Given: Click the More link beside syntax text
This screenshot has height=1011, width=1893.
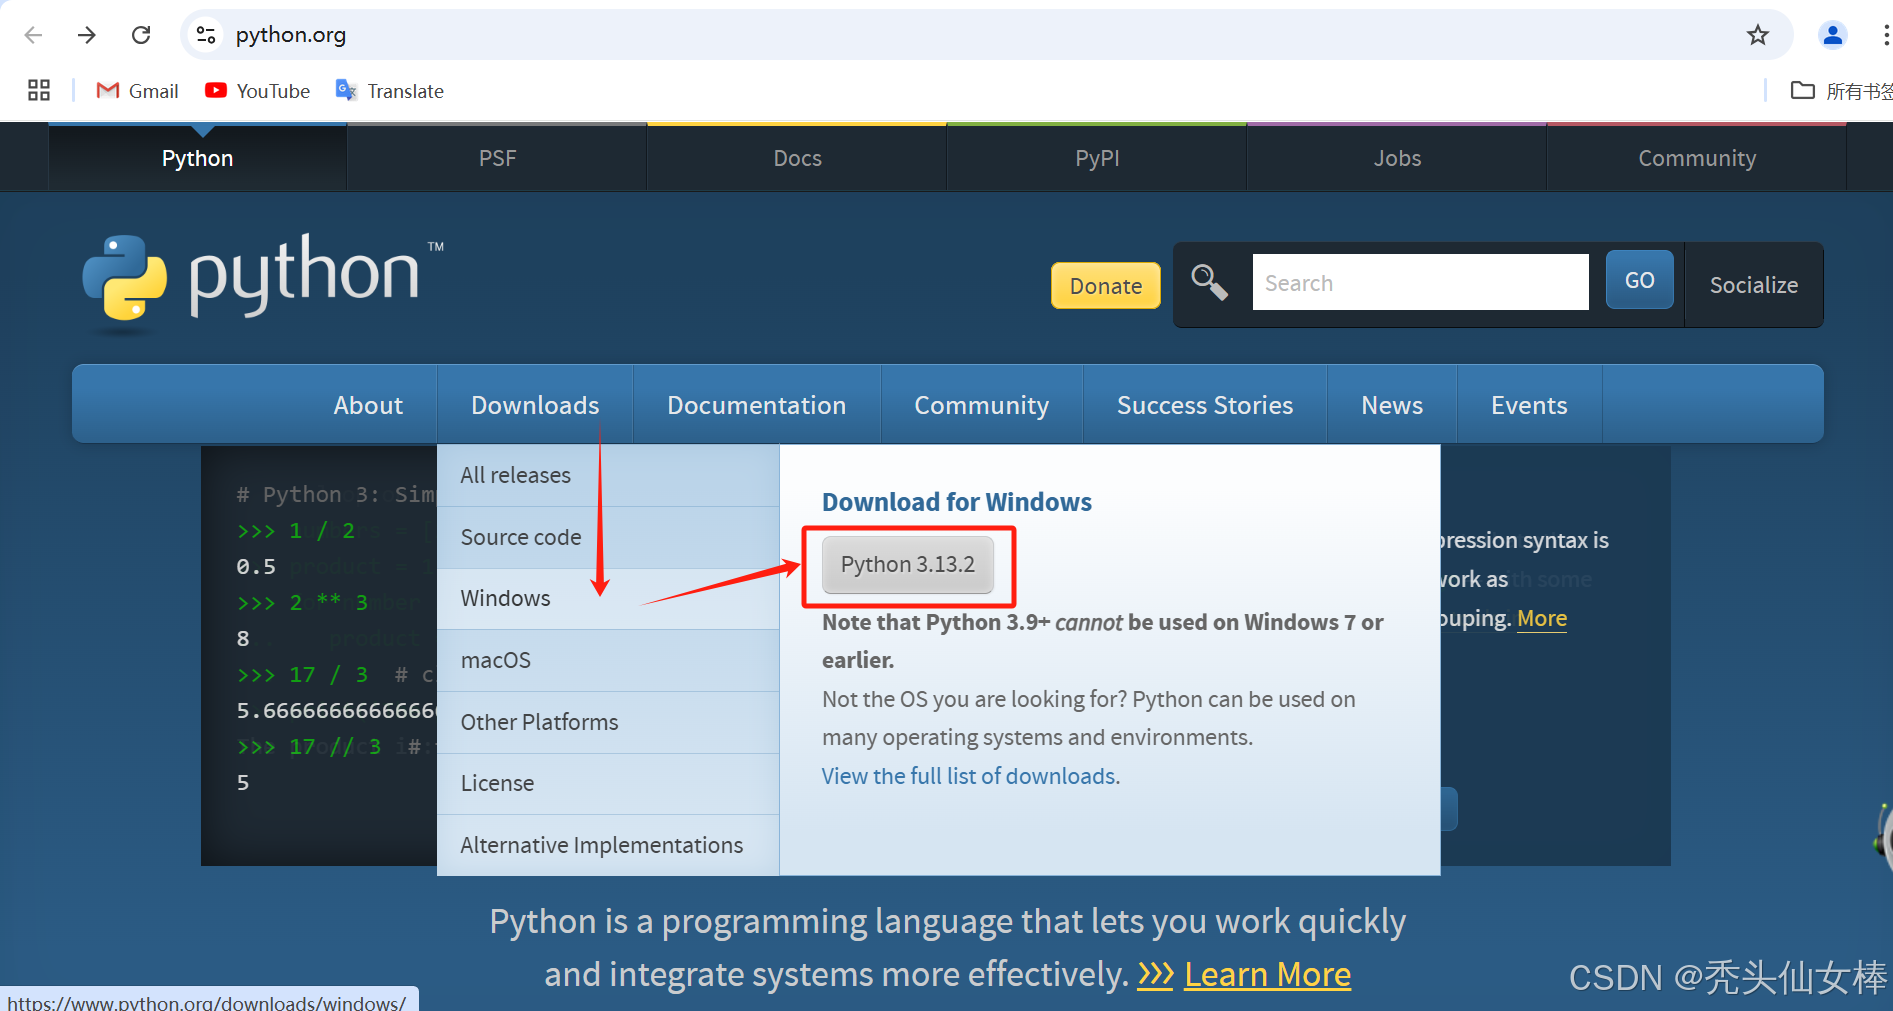Looking at the screenshot, I should point(1542,619).
